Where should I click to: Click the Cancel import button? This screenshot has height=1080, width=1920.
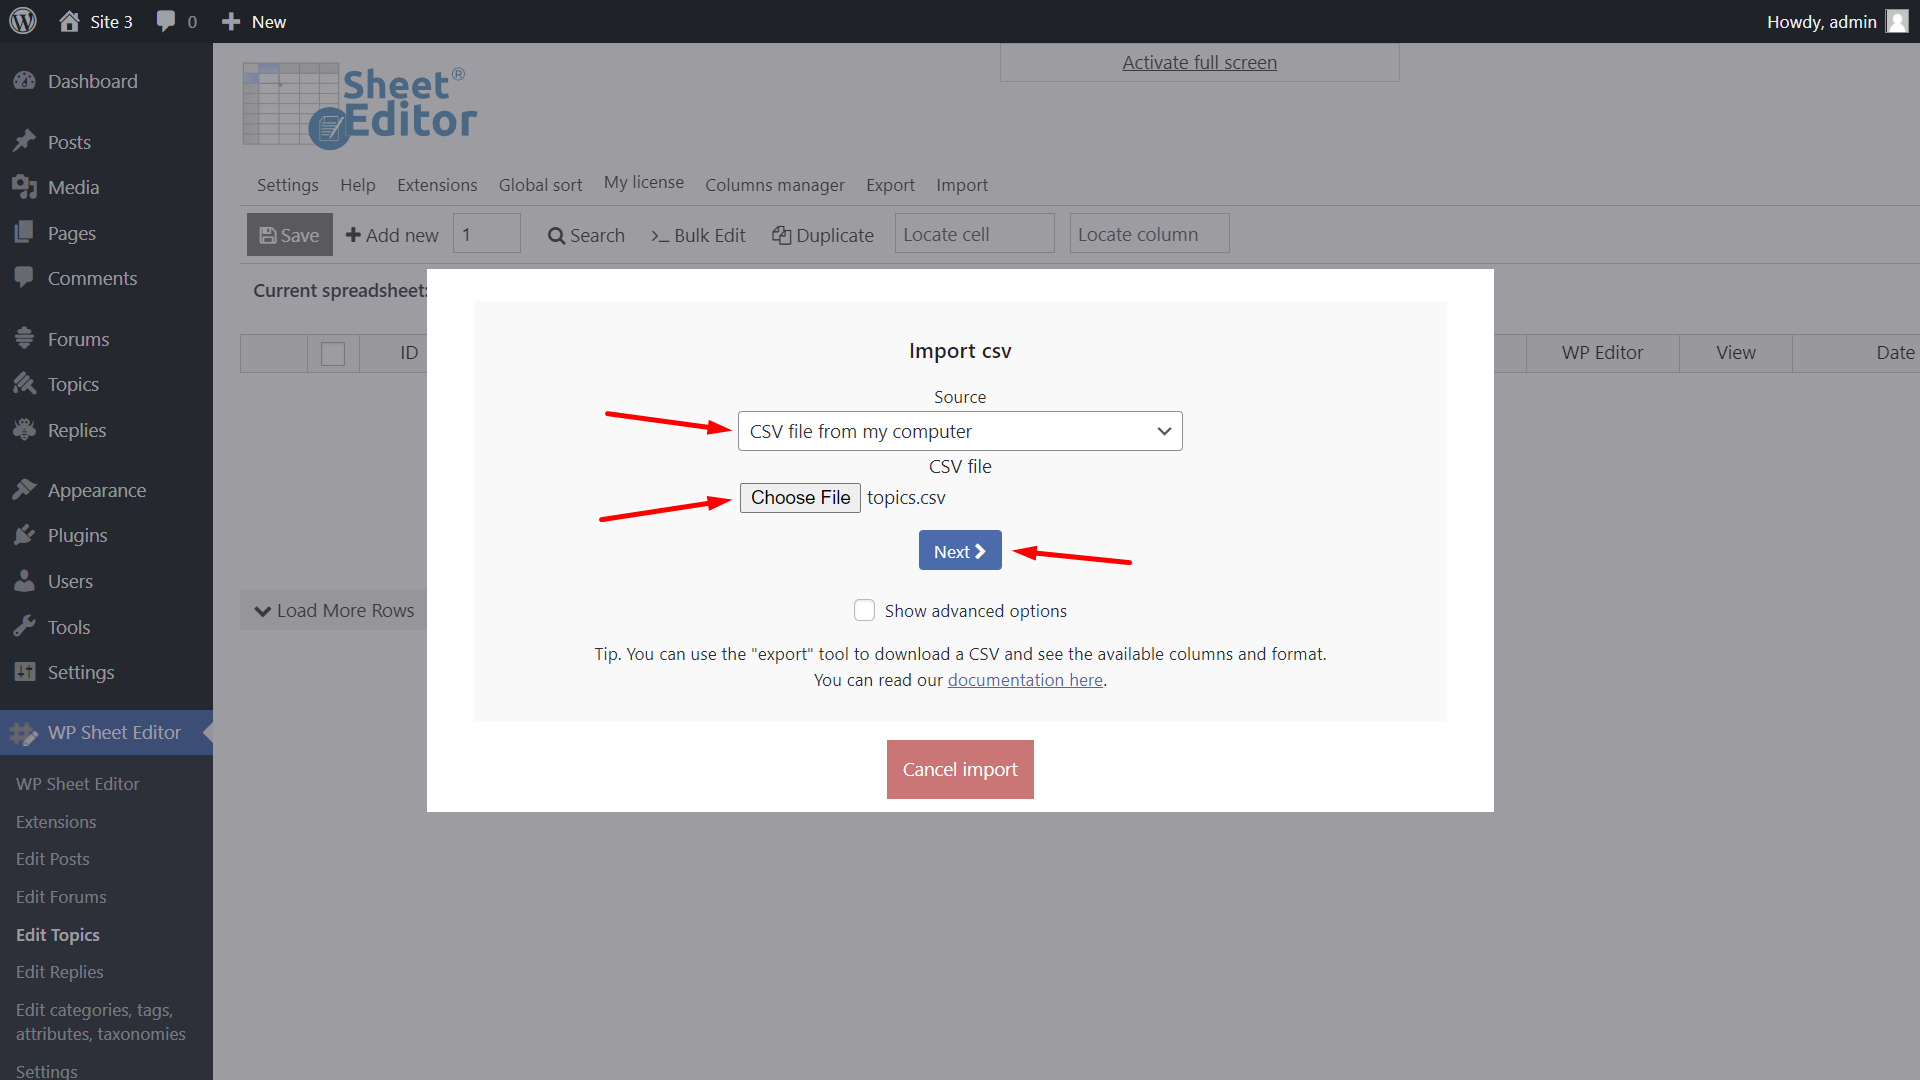coord(960,769)
